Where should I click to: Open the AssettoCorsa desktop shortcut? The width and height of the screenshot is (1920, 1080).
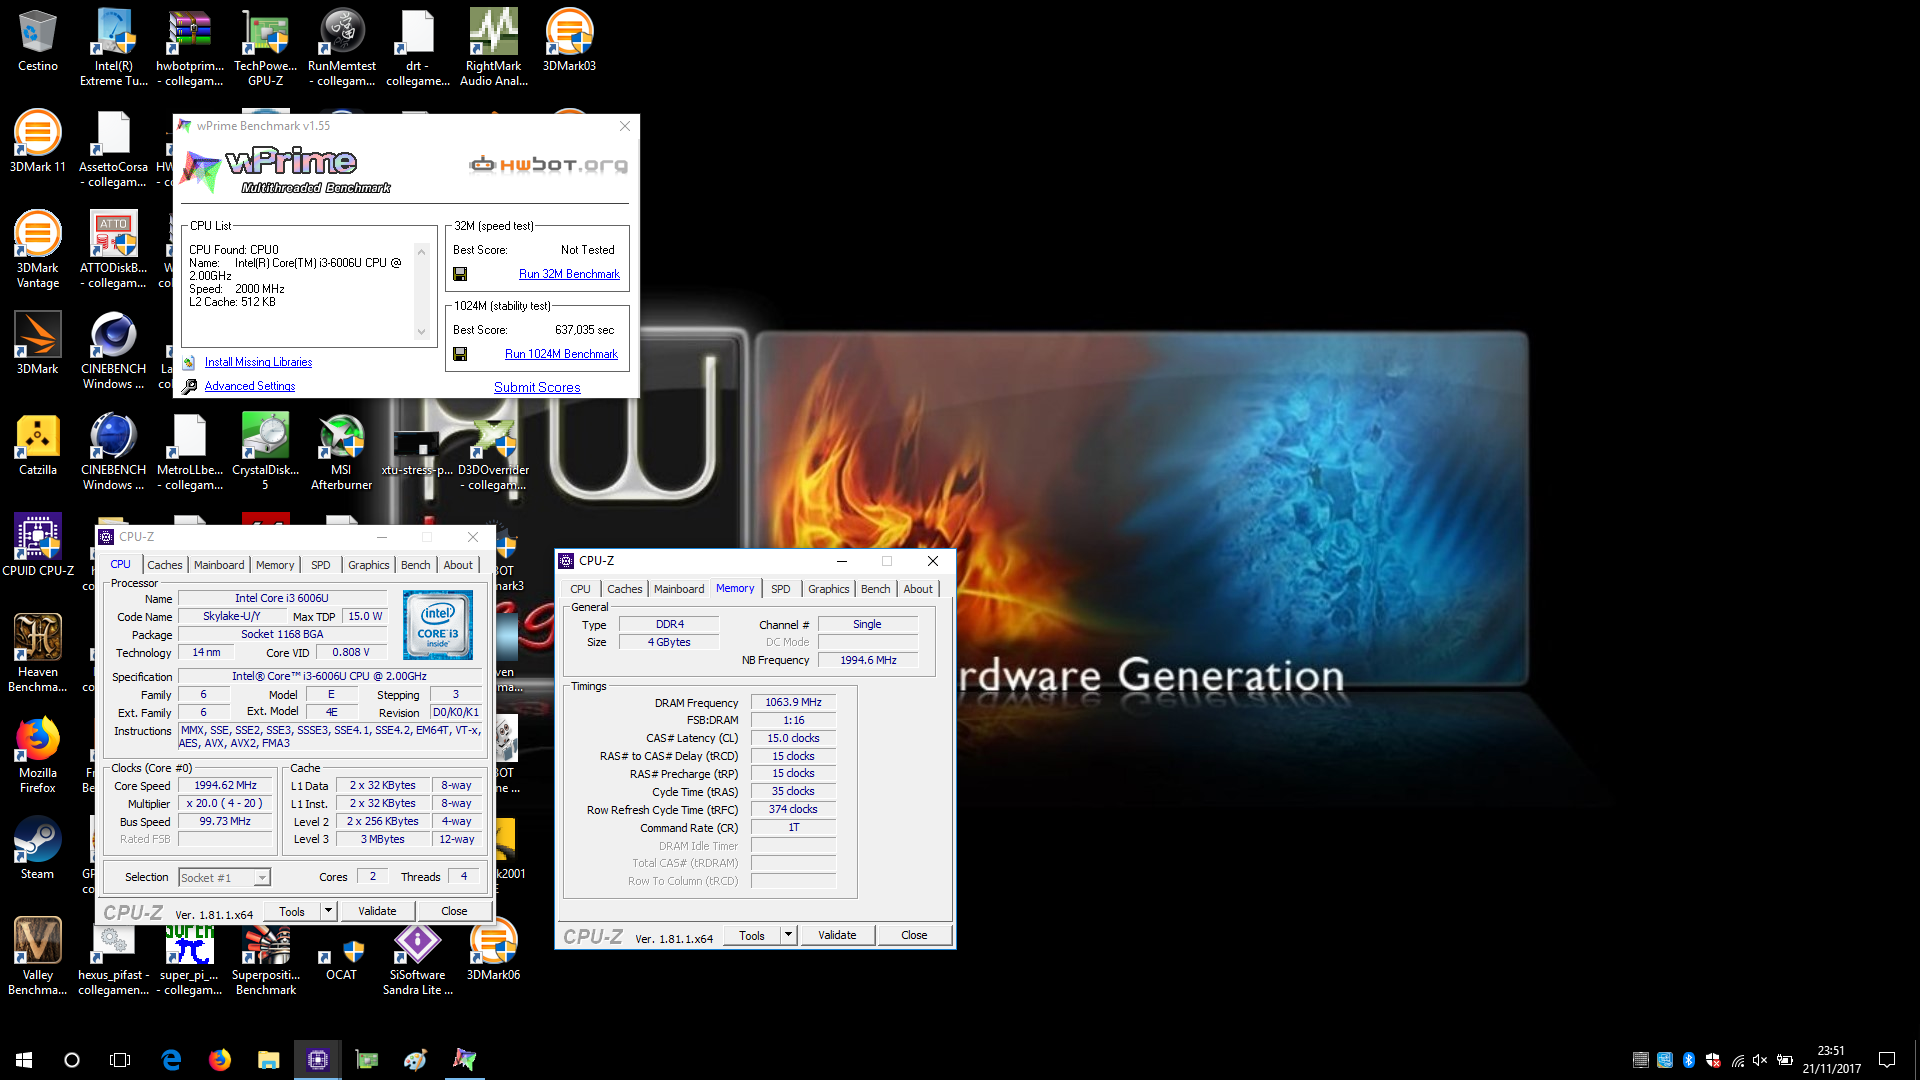[113, 148]
